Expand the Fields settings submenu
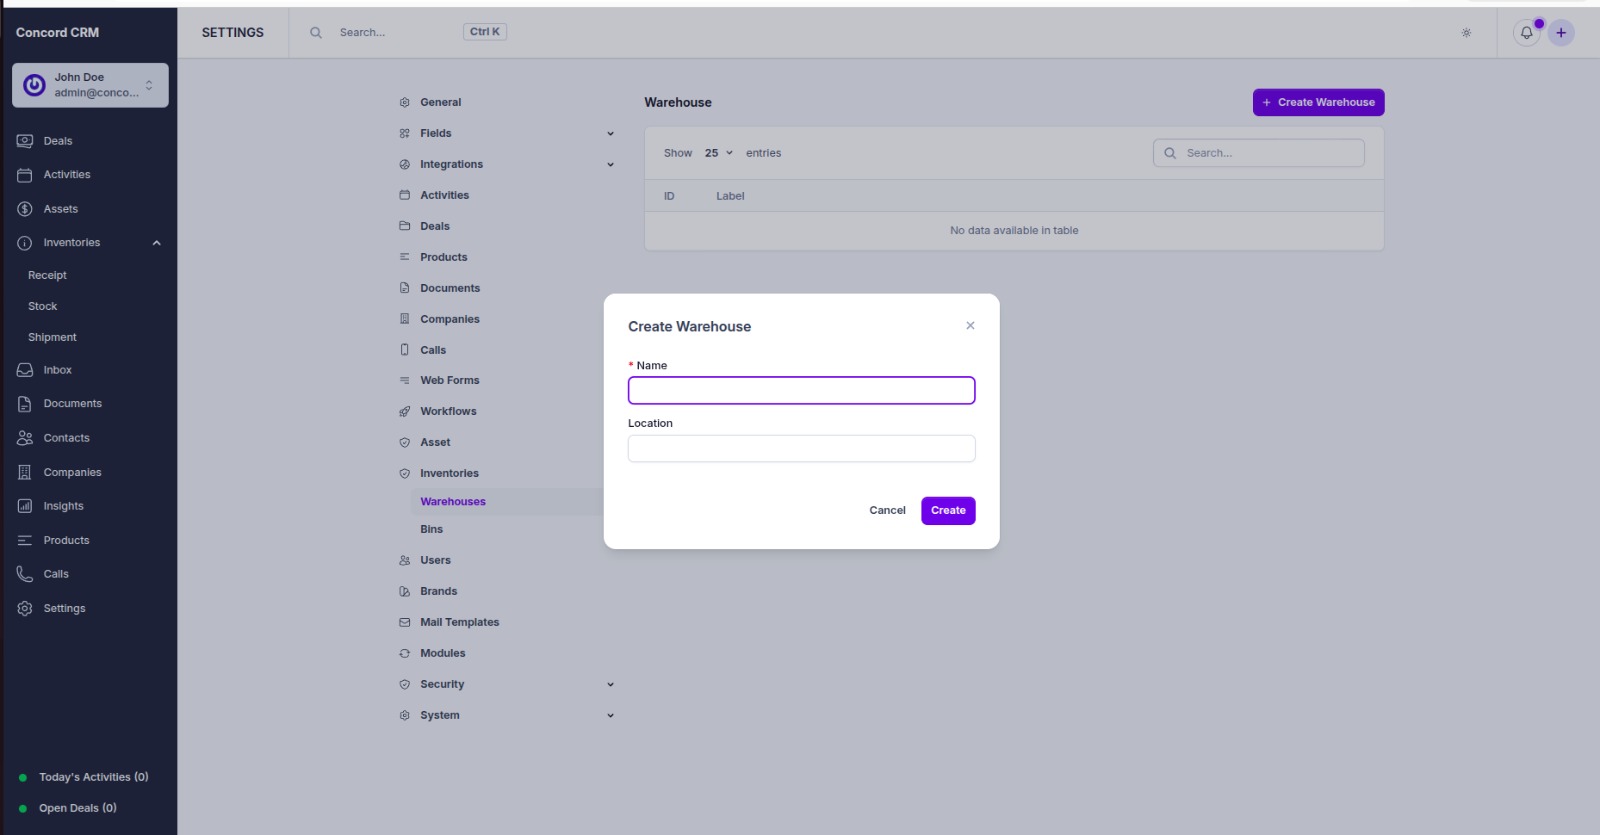Screen dimensions: 1600x835 610,134
